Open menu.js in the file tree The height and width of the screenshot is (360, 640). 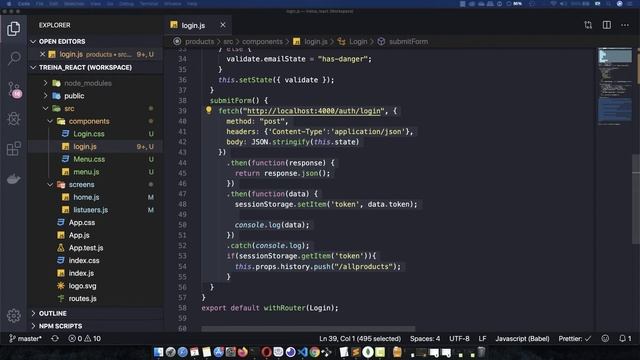(x=86, y=171)
